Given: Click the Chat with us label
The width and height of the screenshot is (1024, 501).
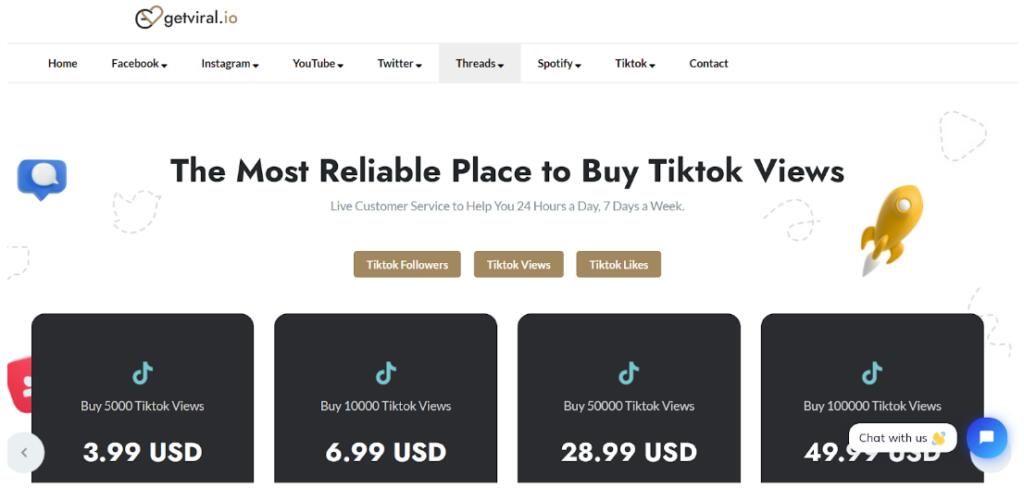Looking at the screenshot, I should pos(902,438).
